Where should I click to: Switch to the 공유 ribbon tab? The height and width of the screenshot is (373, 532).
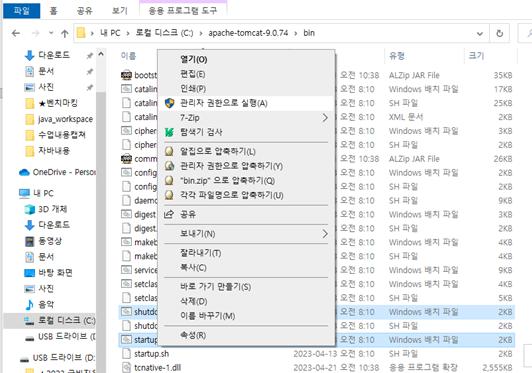click(x=85, y=11)
